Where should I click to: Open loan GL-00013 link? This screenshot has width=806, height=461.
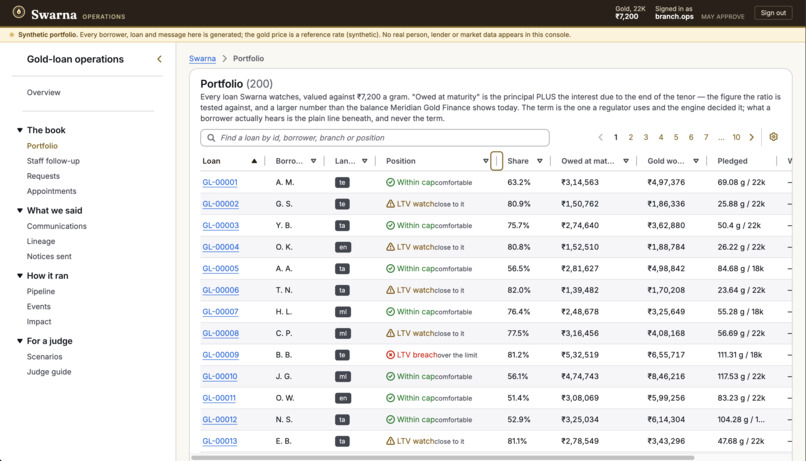click(219, 441)
